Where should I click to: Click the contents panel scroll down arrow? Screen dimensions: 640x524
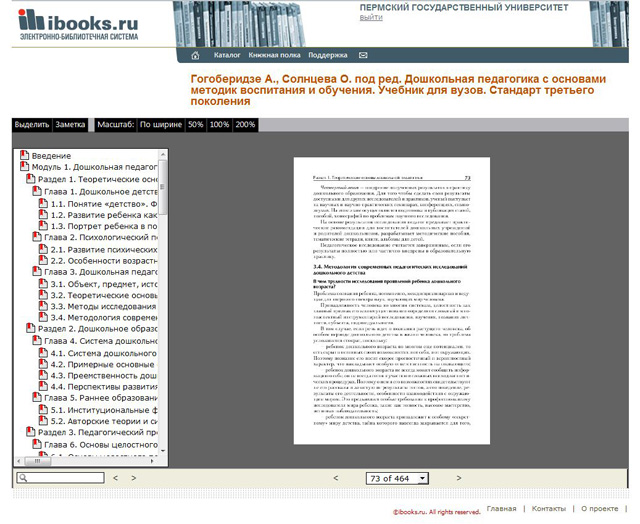tap(163, 451)
